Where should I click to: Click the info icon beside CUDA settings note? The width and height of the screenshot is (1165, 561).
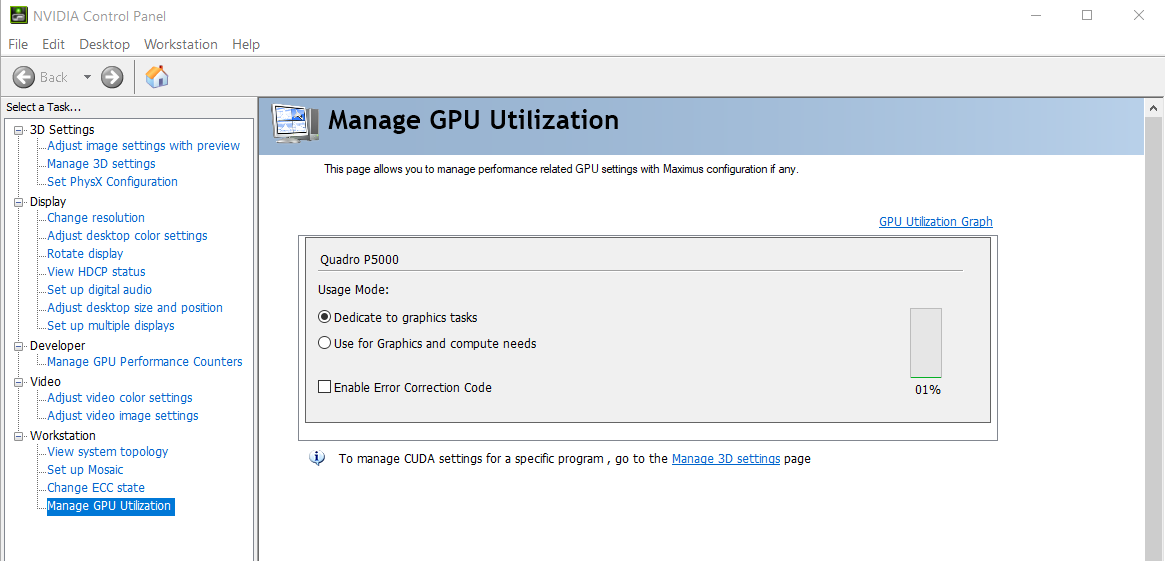tap(317, 458)
